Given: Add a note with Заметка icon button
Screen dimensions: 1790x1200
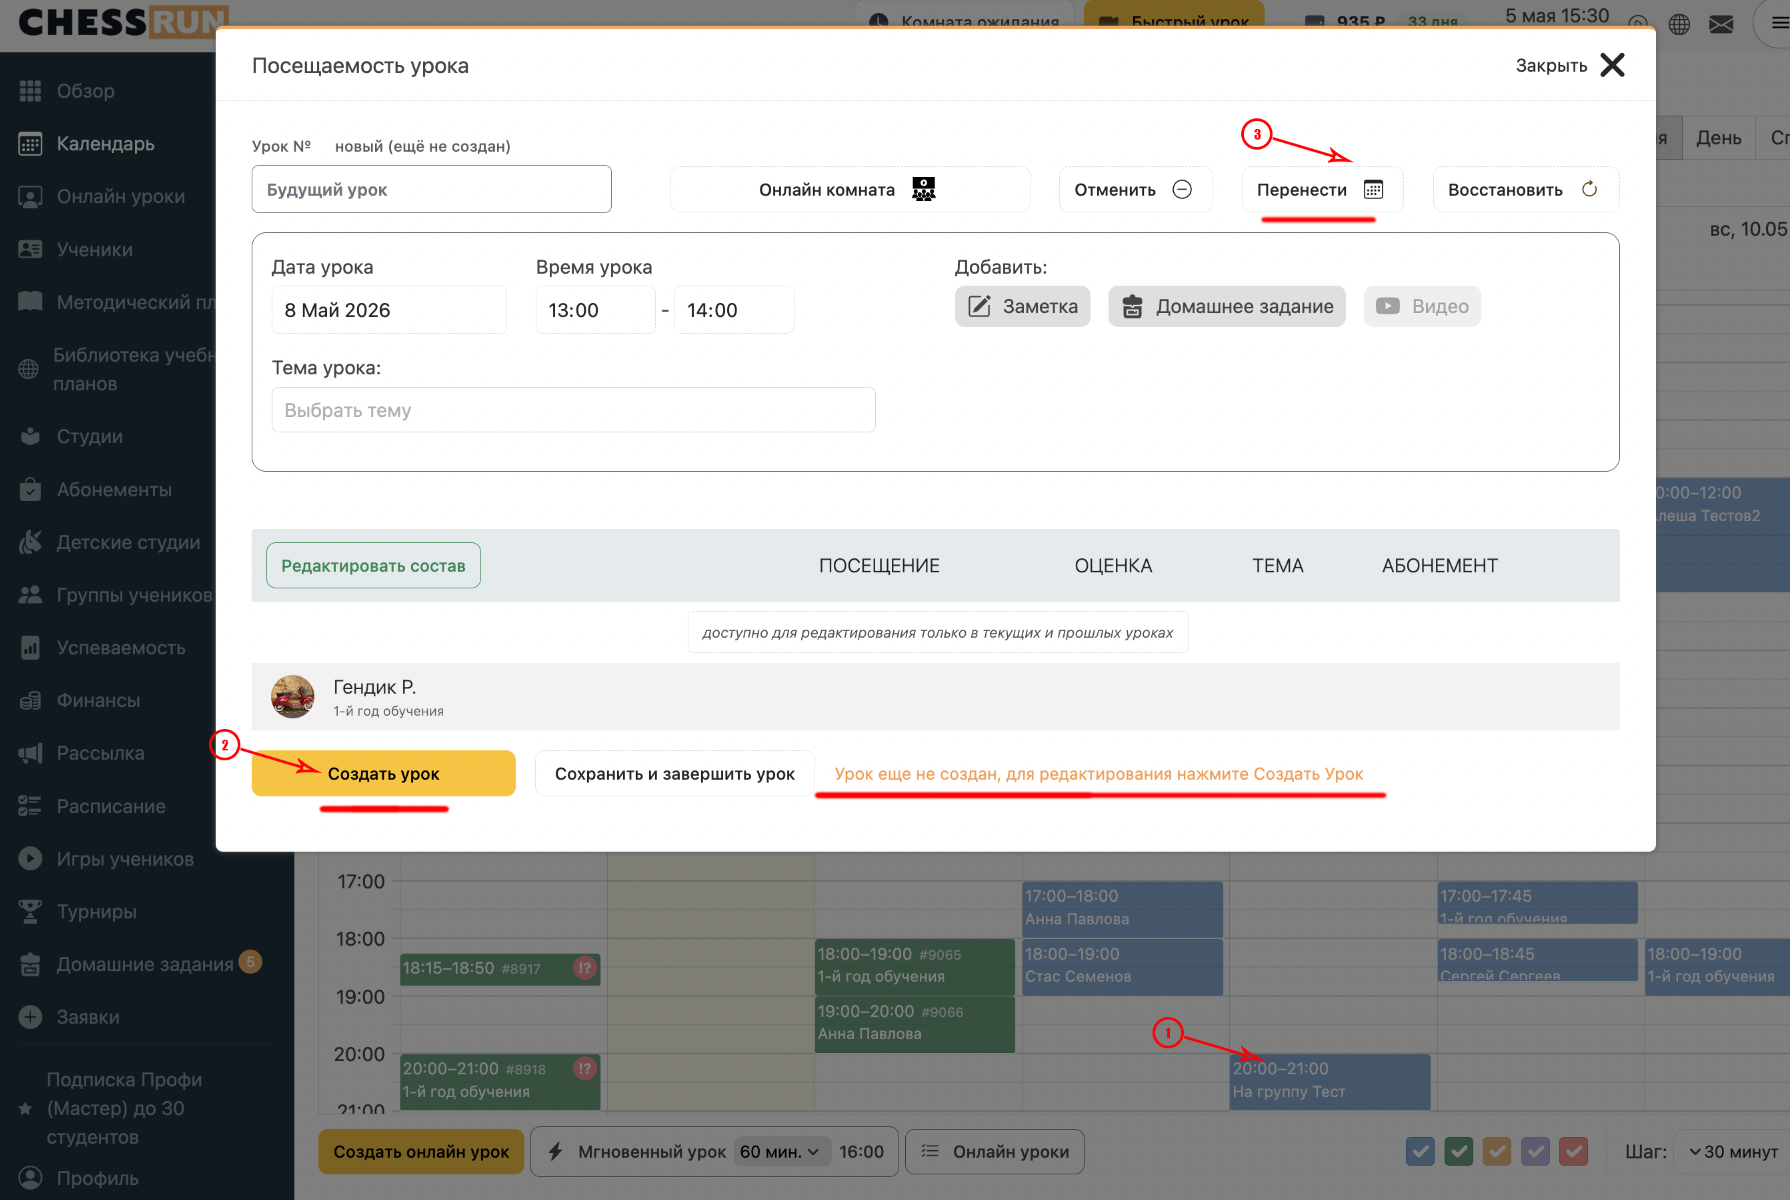Looking at the screenshot, I should (1022, 306).
